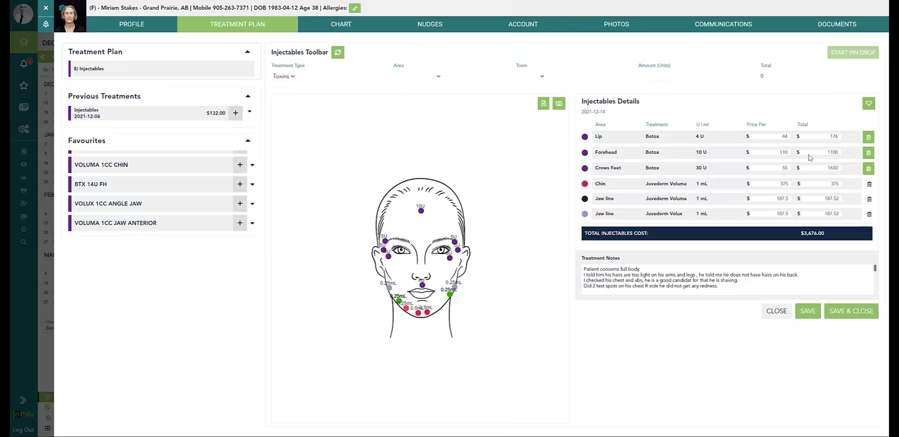
Task: Add BTX 14U FH favourite with plus
Action: [240, 184]
